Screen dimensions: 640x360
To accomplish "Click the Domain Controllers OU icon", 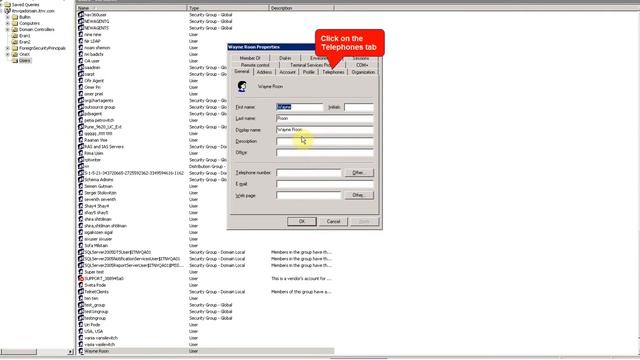I will click(x=15, y=29).
